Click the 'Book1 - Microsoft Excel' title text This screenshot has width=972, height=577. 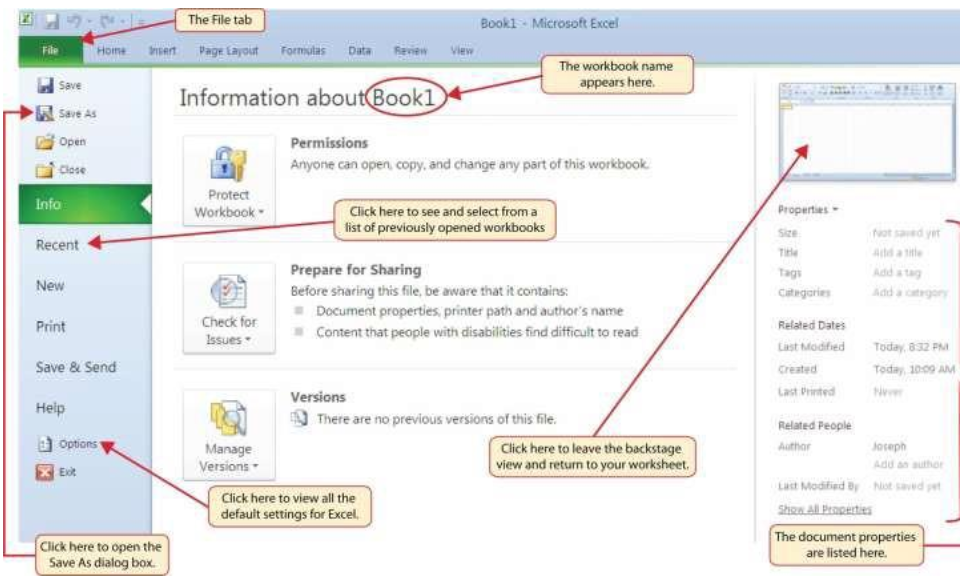[x=549, y=24]
